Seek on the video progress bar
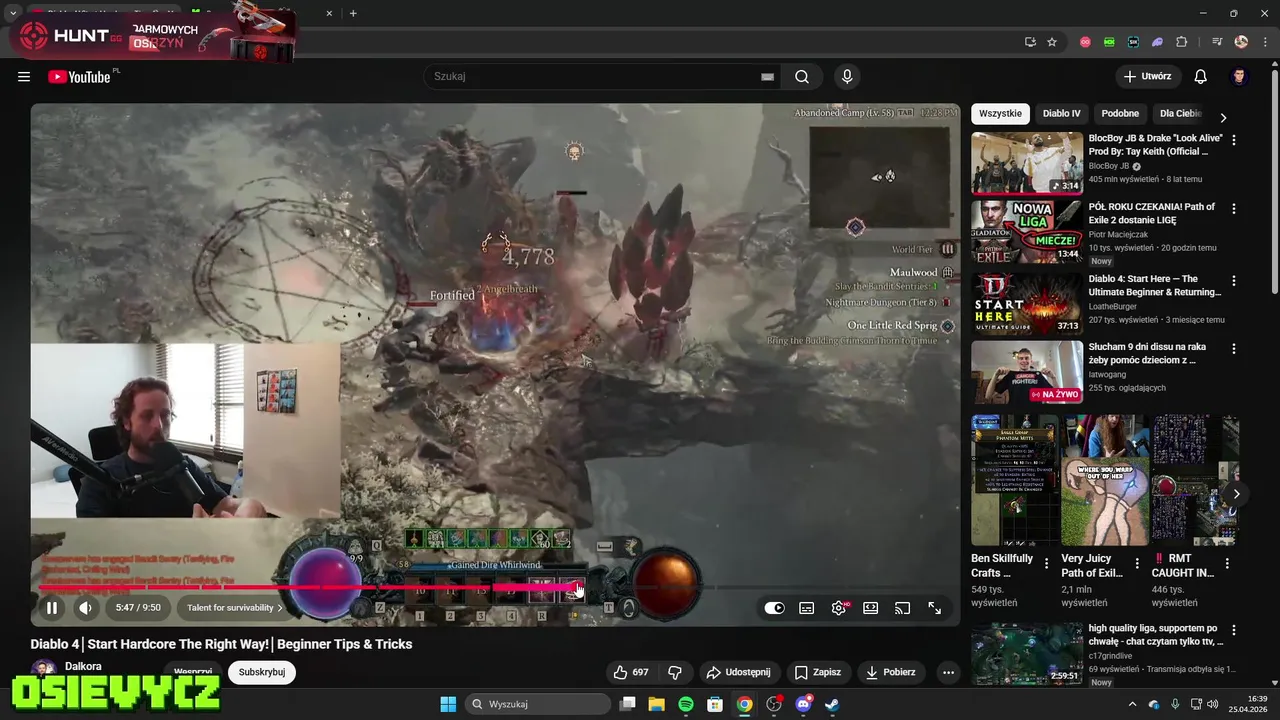Image resolution: width=1280 pixels, height=720 pixels. point(495,587)
